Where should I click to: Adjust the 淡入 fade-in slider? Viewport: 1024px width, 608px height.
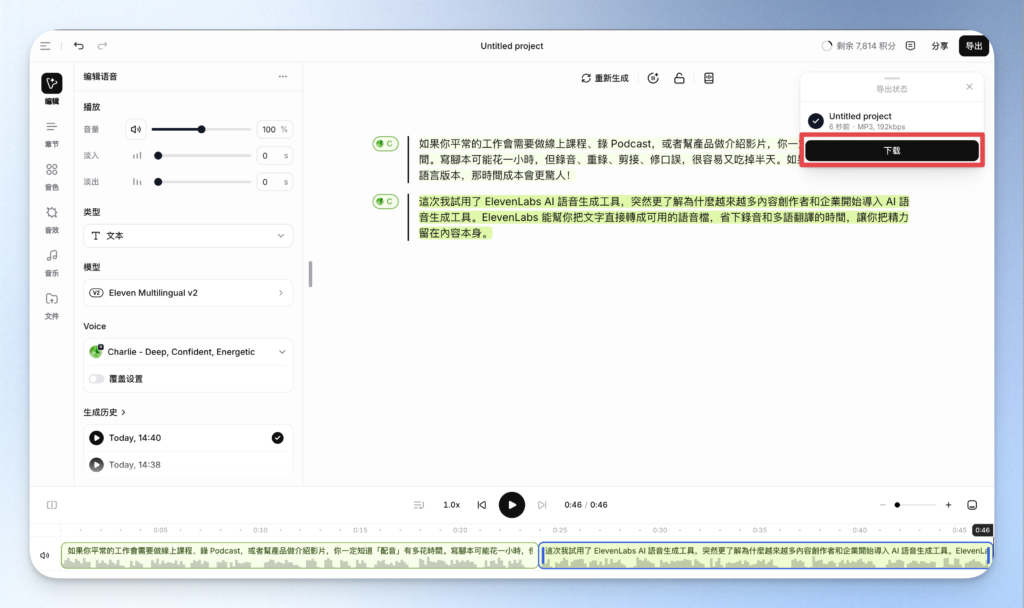(201, 155)
